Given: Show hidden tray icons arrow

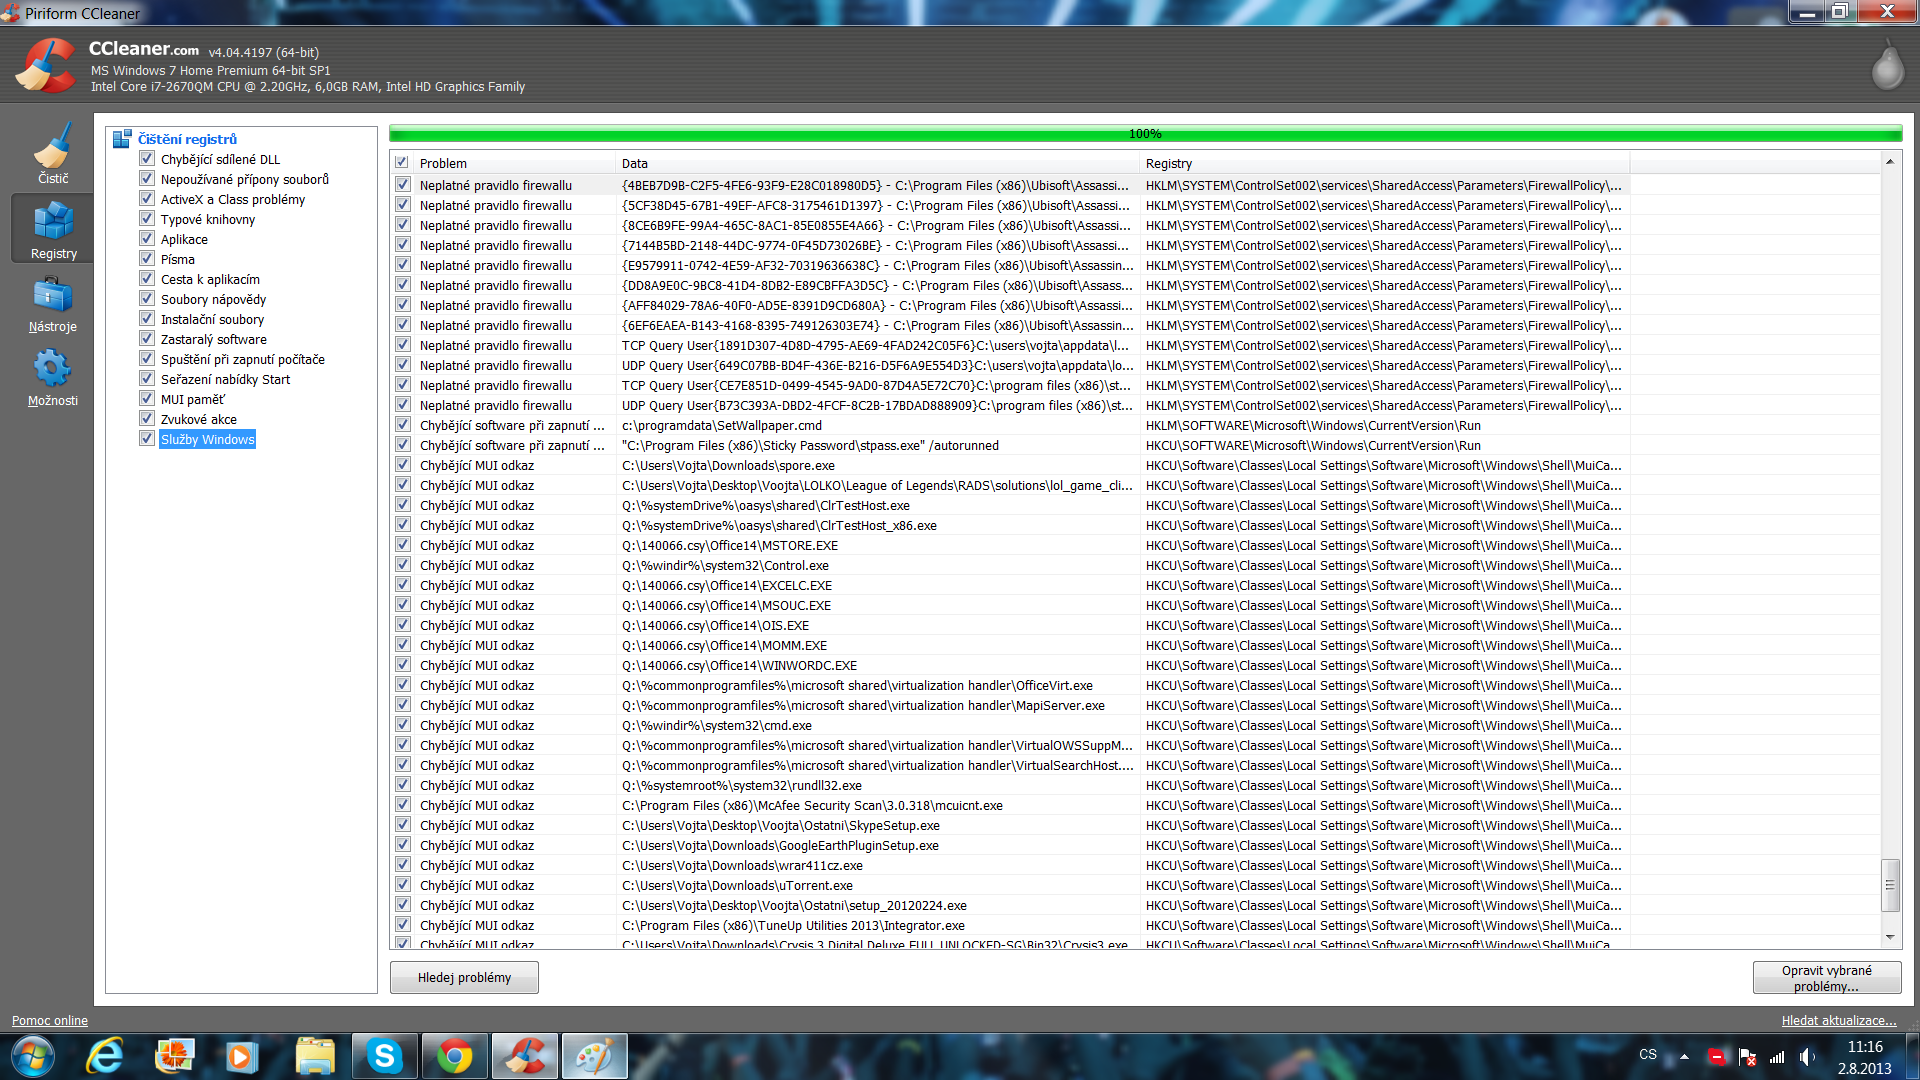Looking at the screenshot, I should 1684,1056.
